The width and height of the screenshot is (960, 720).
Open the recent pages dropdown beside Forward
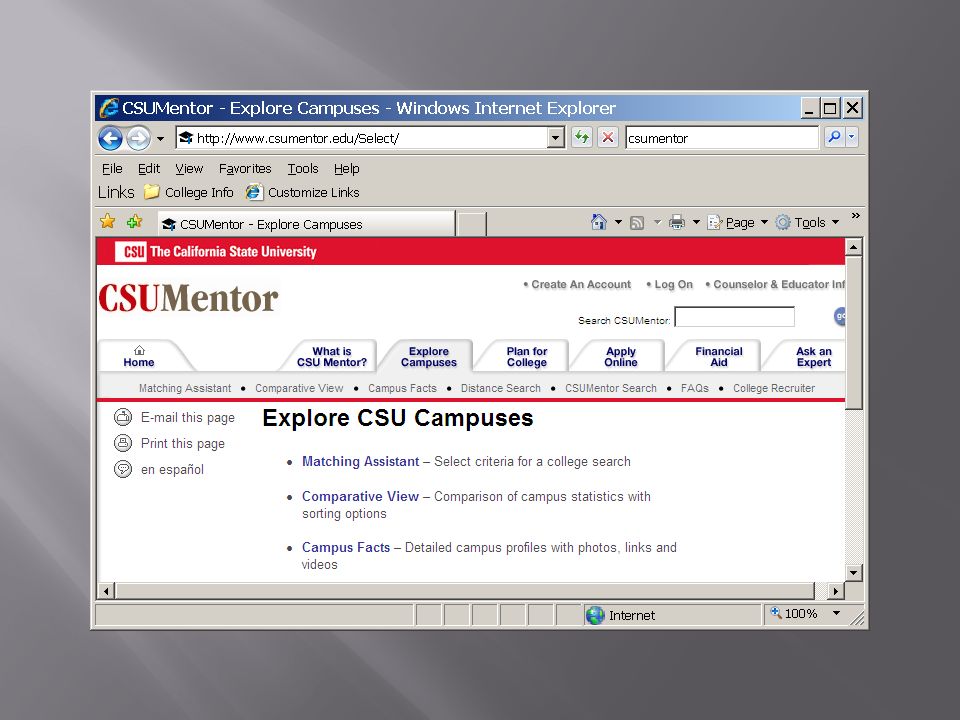[160, 139]
